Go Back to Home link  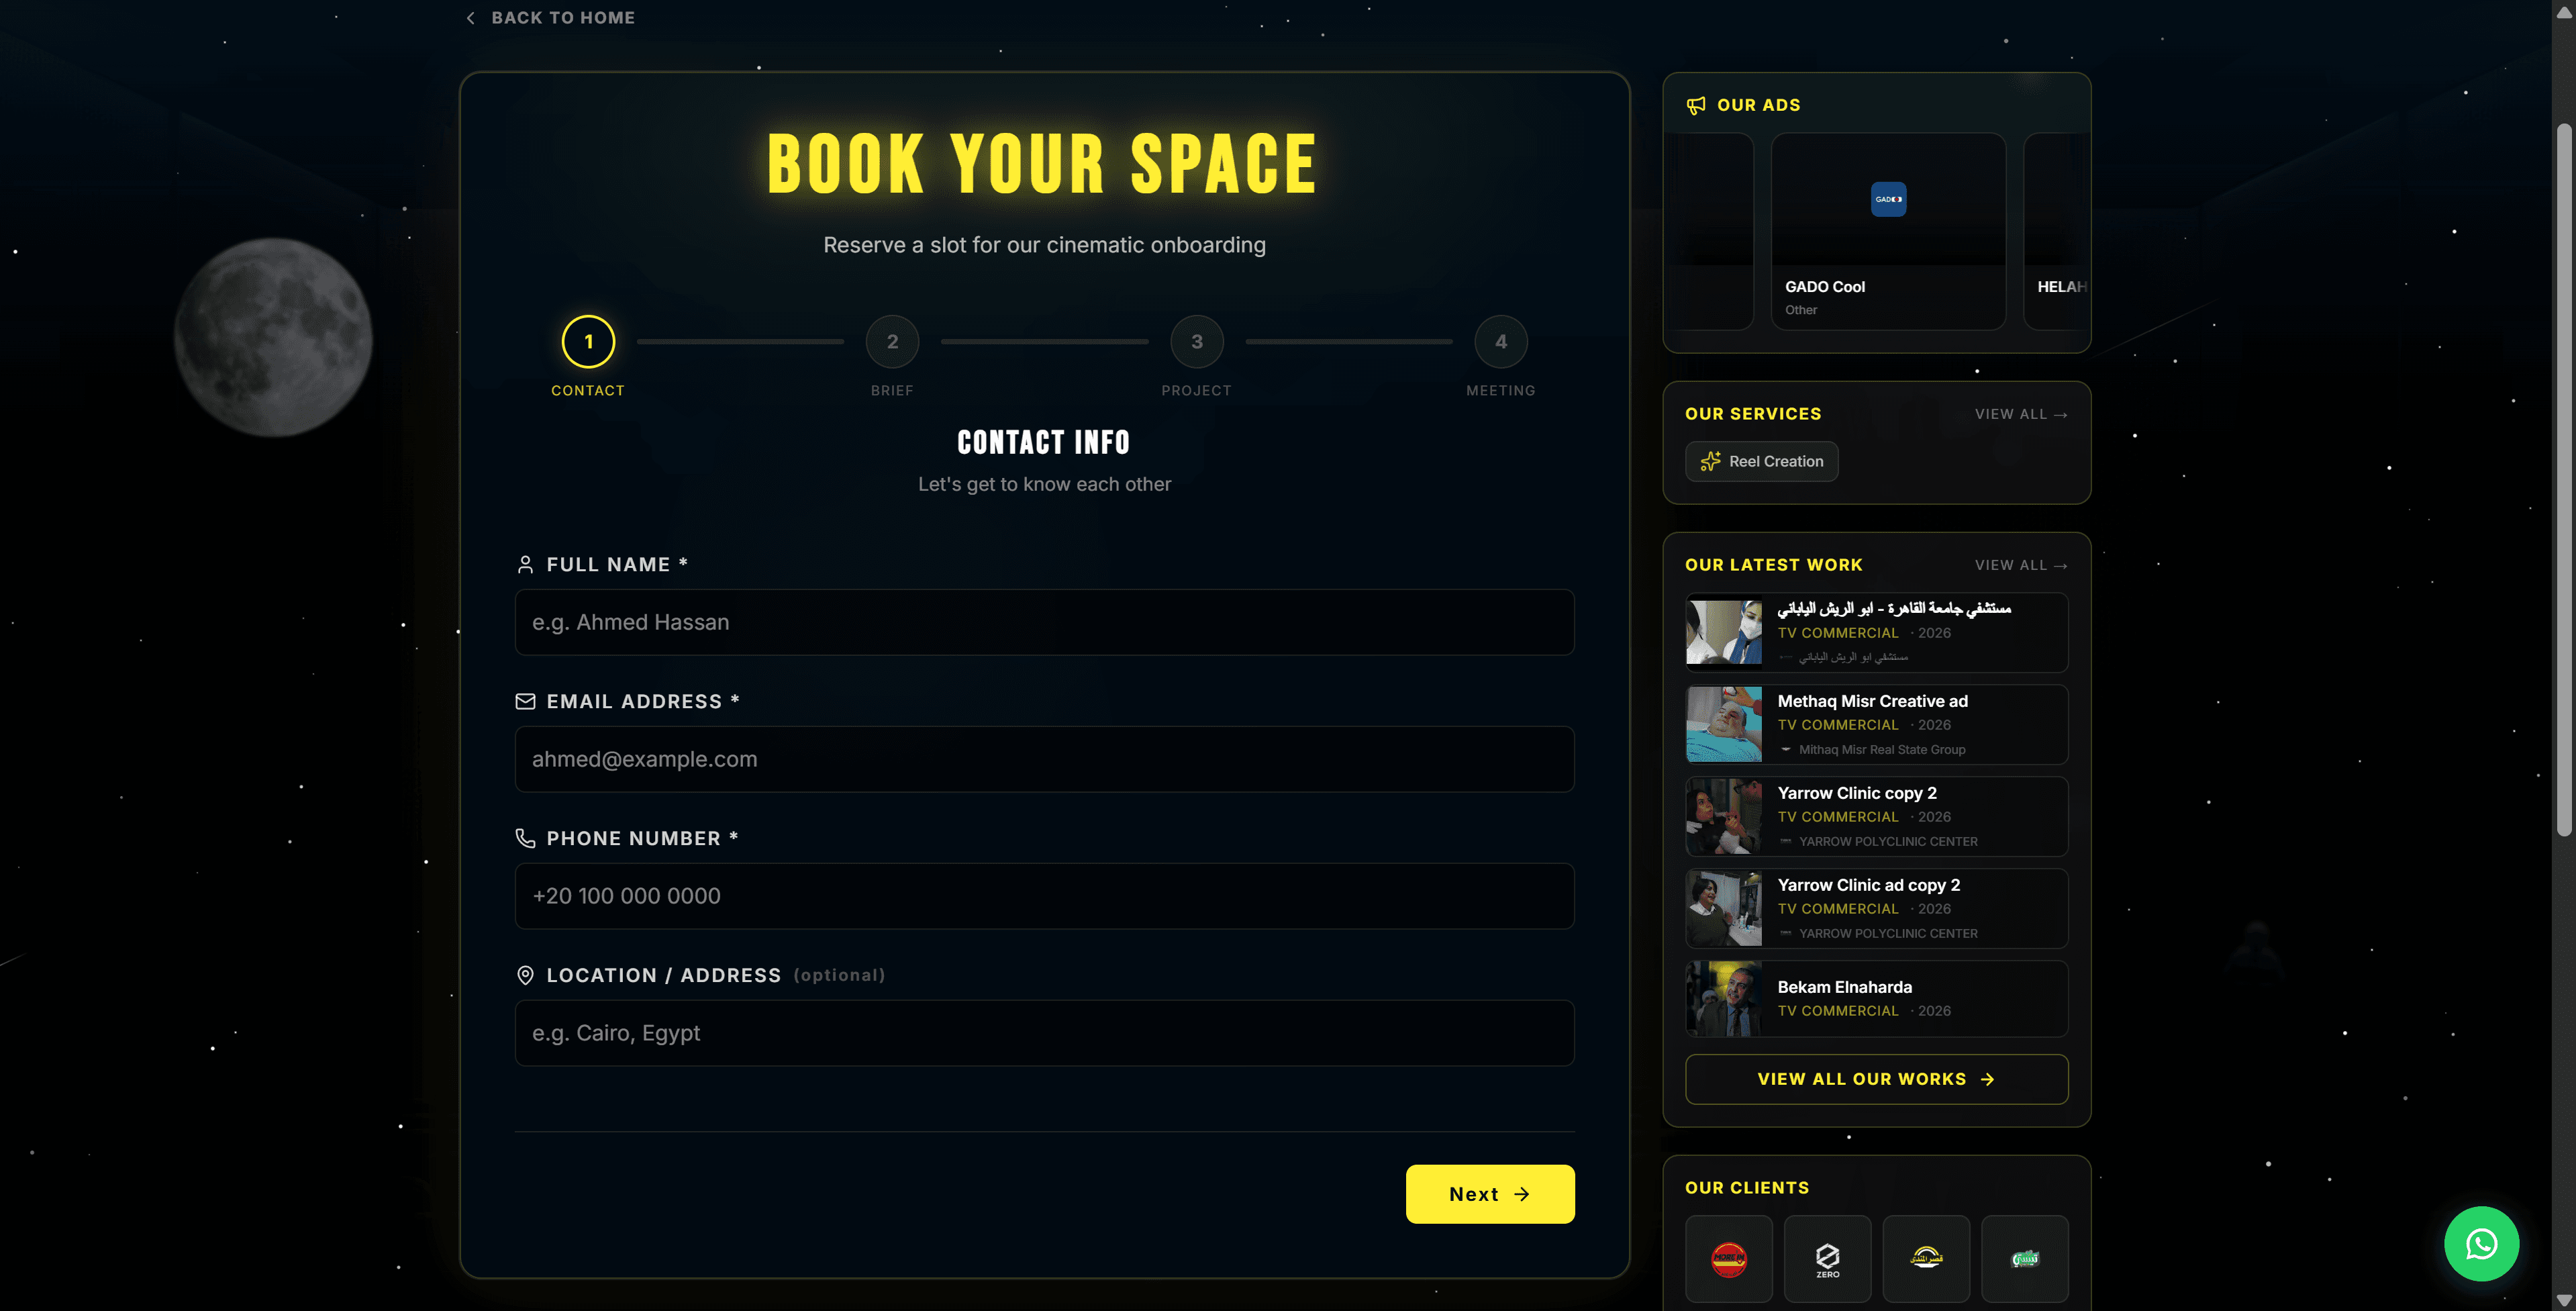point(551,18)
